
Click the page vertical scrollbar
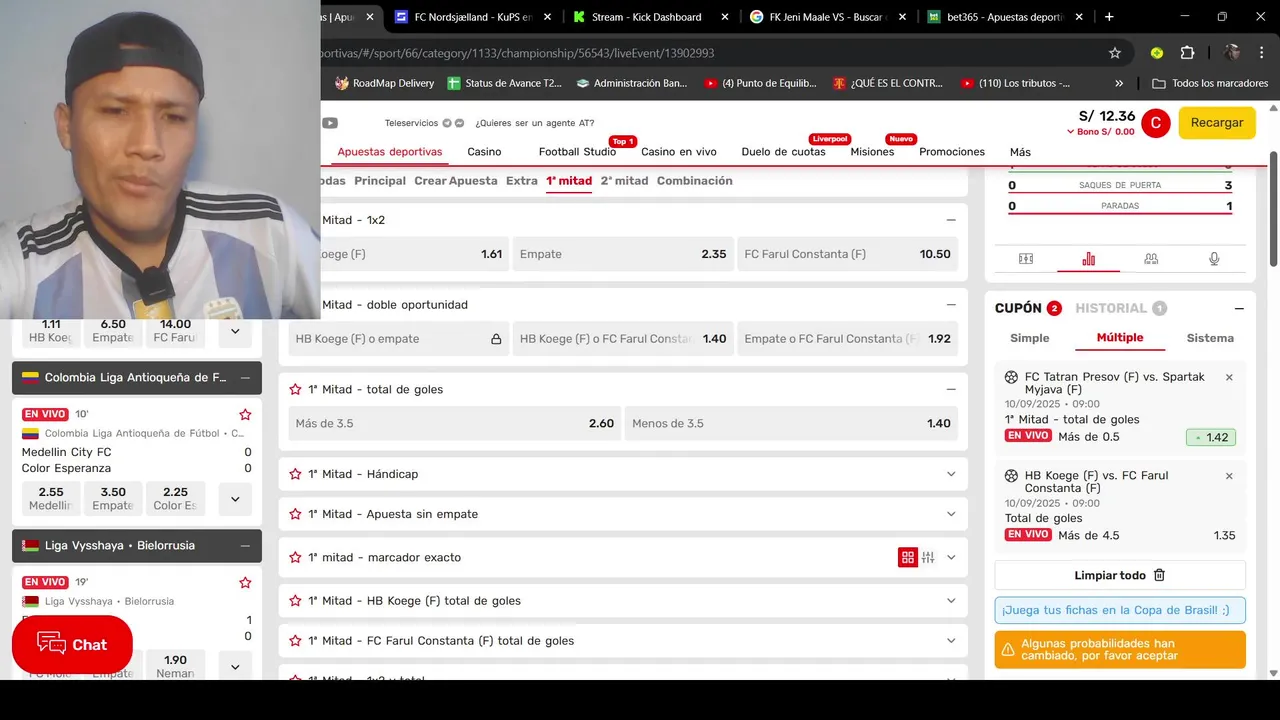pyautogui.click(x=1273, y=210)
